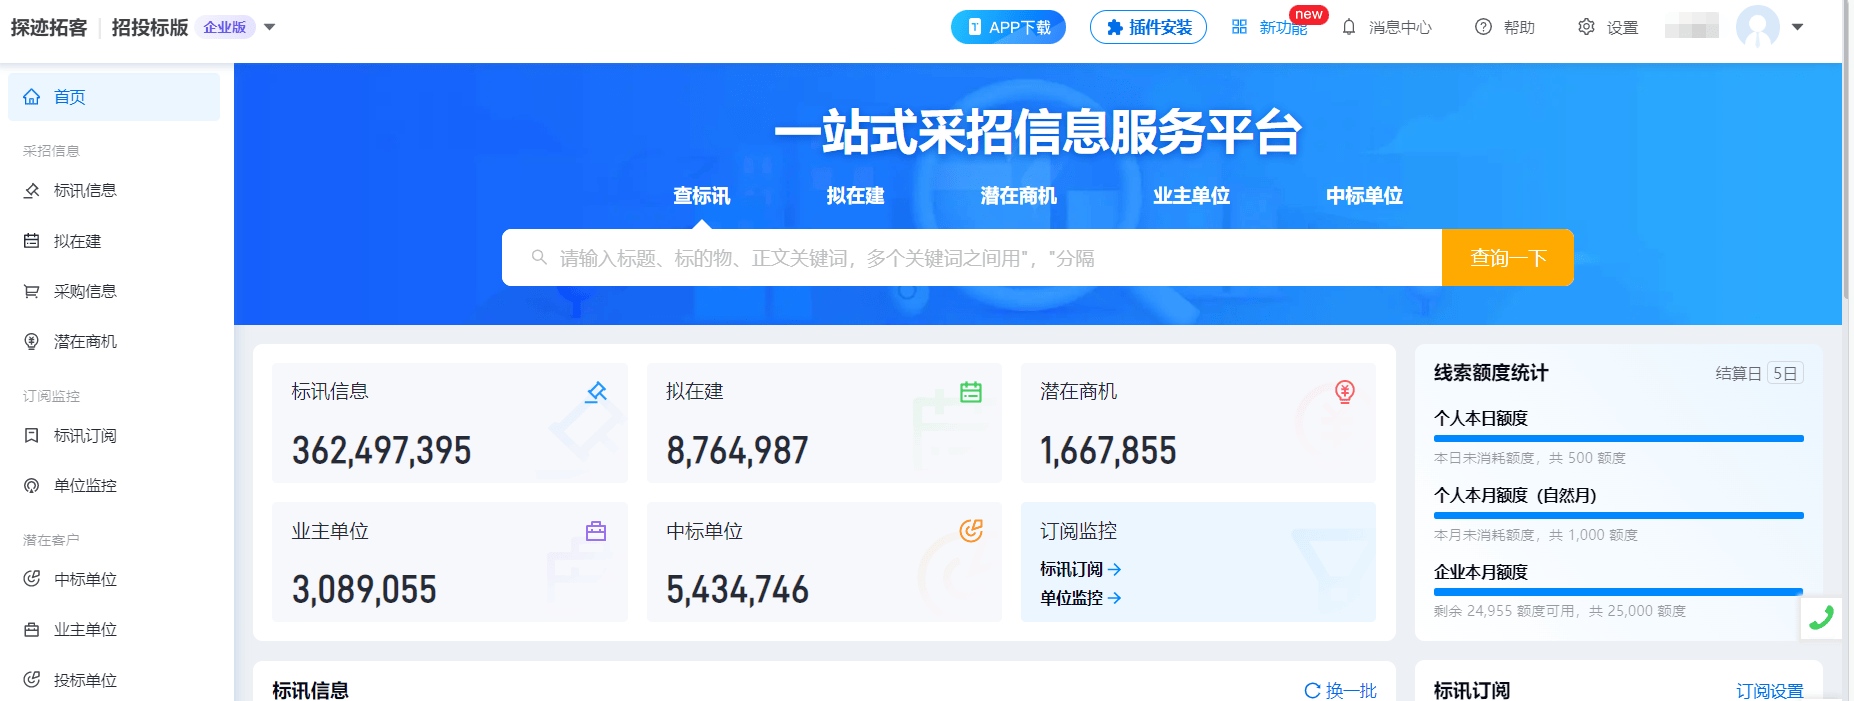1854x701 pixels.
Task: Click the user avatar icon
Action: coord(1757,27)
